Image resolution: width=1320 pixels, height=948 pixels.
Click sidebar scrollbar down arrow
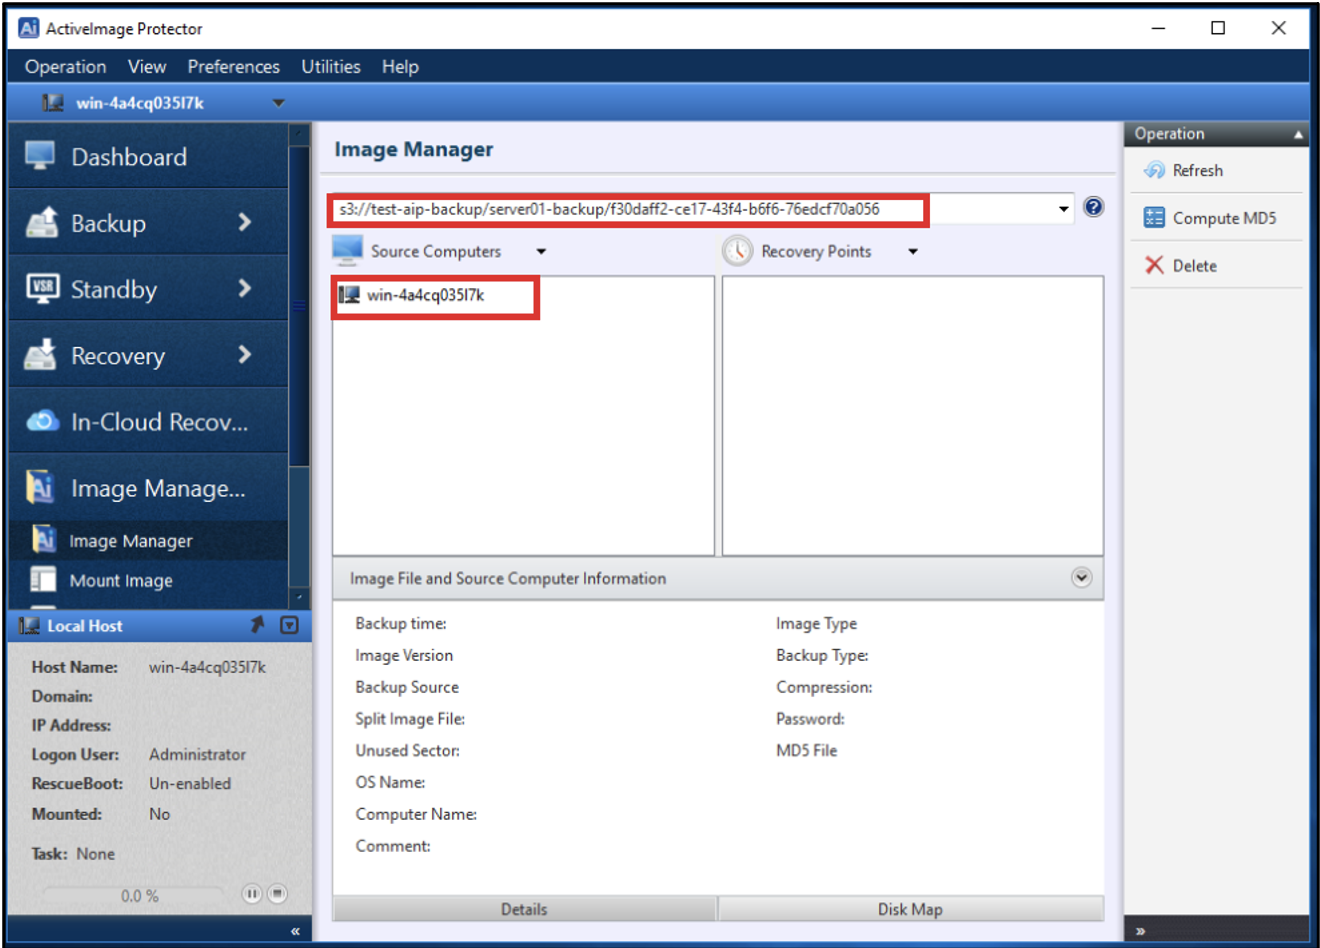[299, 597]
